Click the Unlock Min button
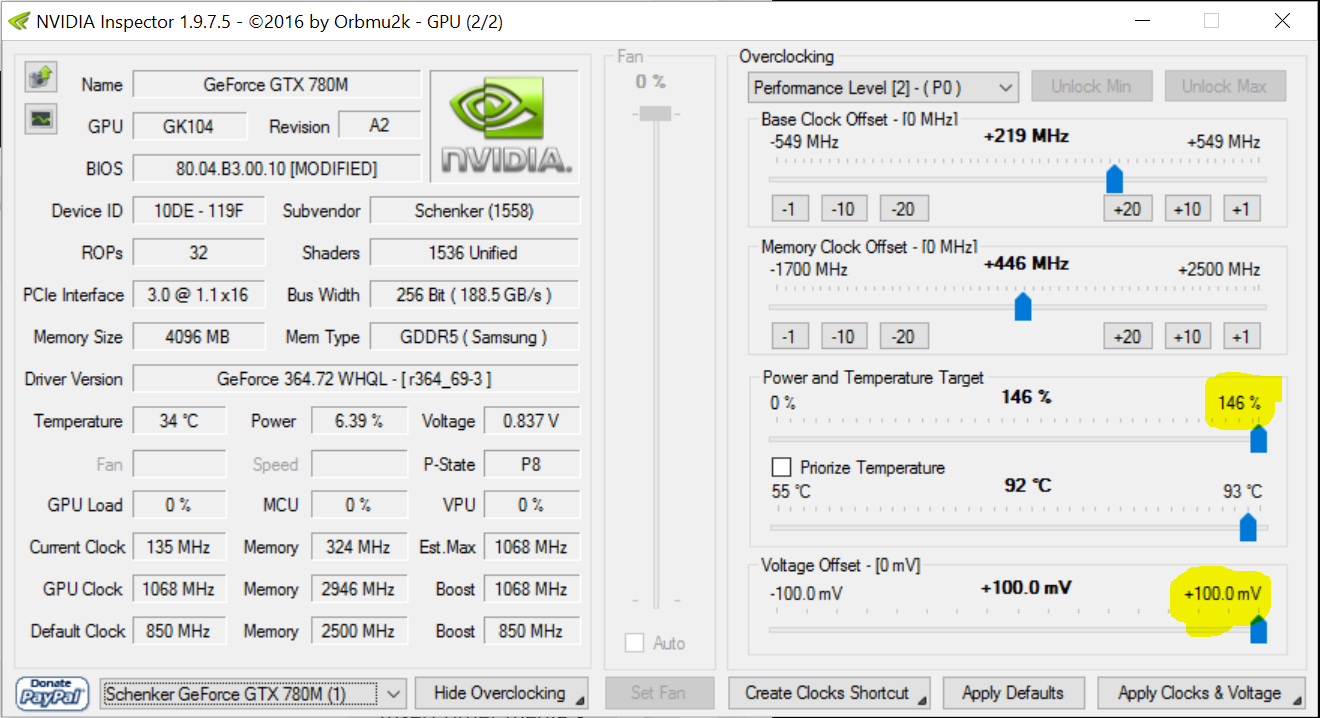The image size is (1320, 718). [1092, 86]
